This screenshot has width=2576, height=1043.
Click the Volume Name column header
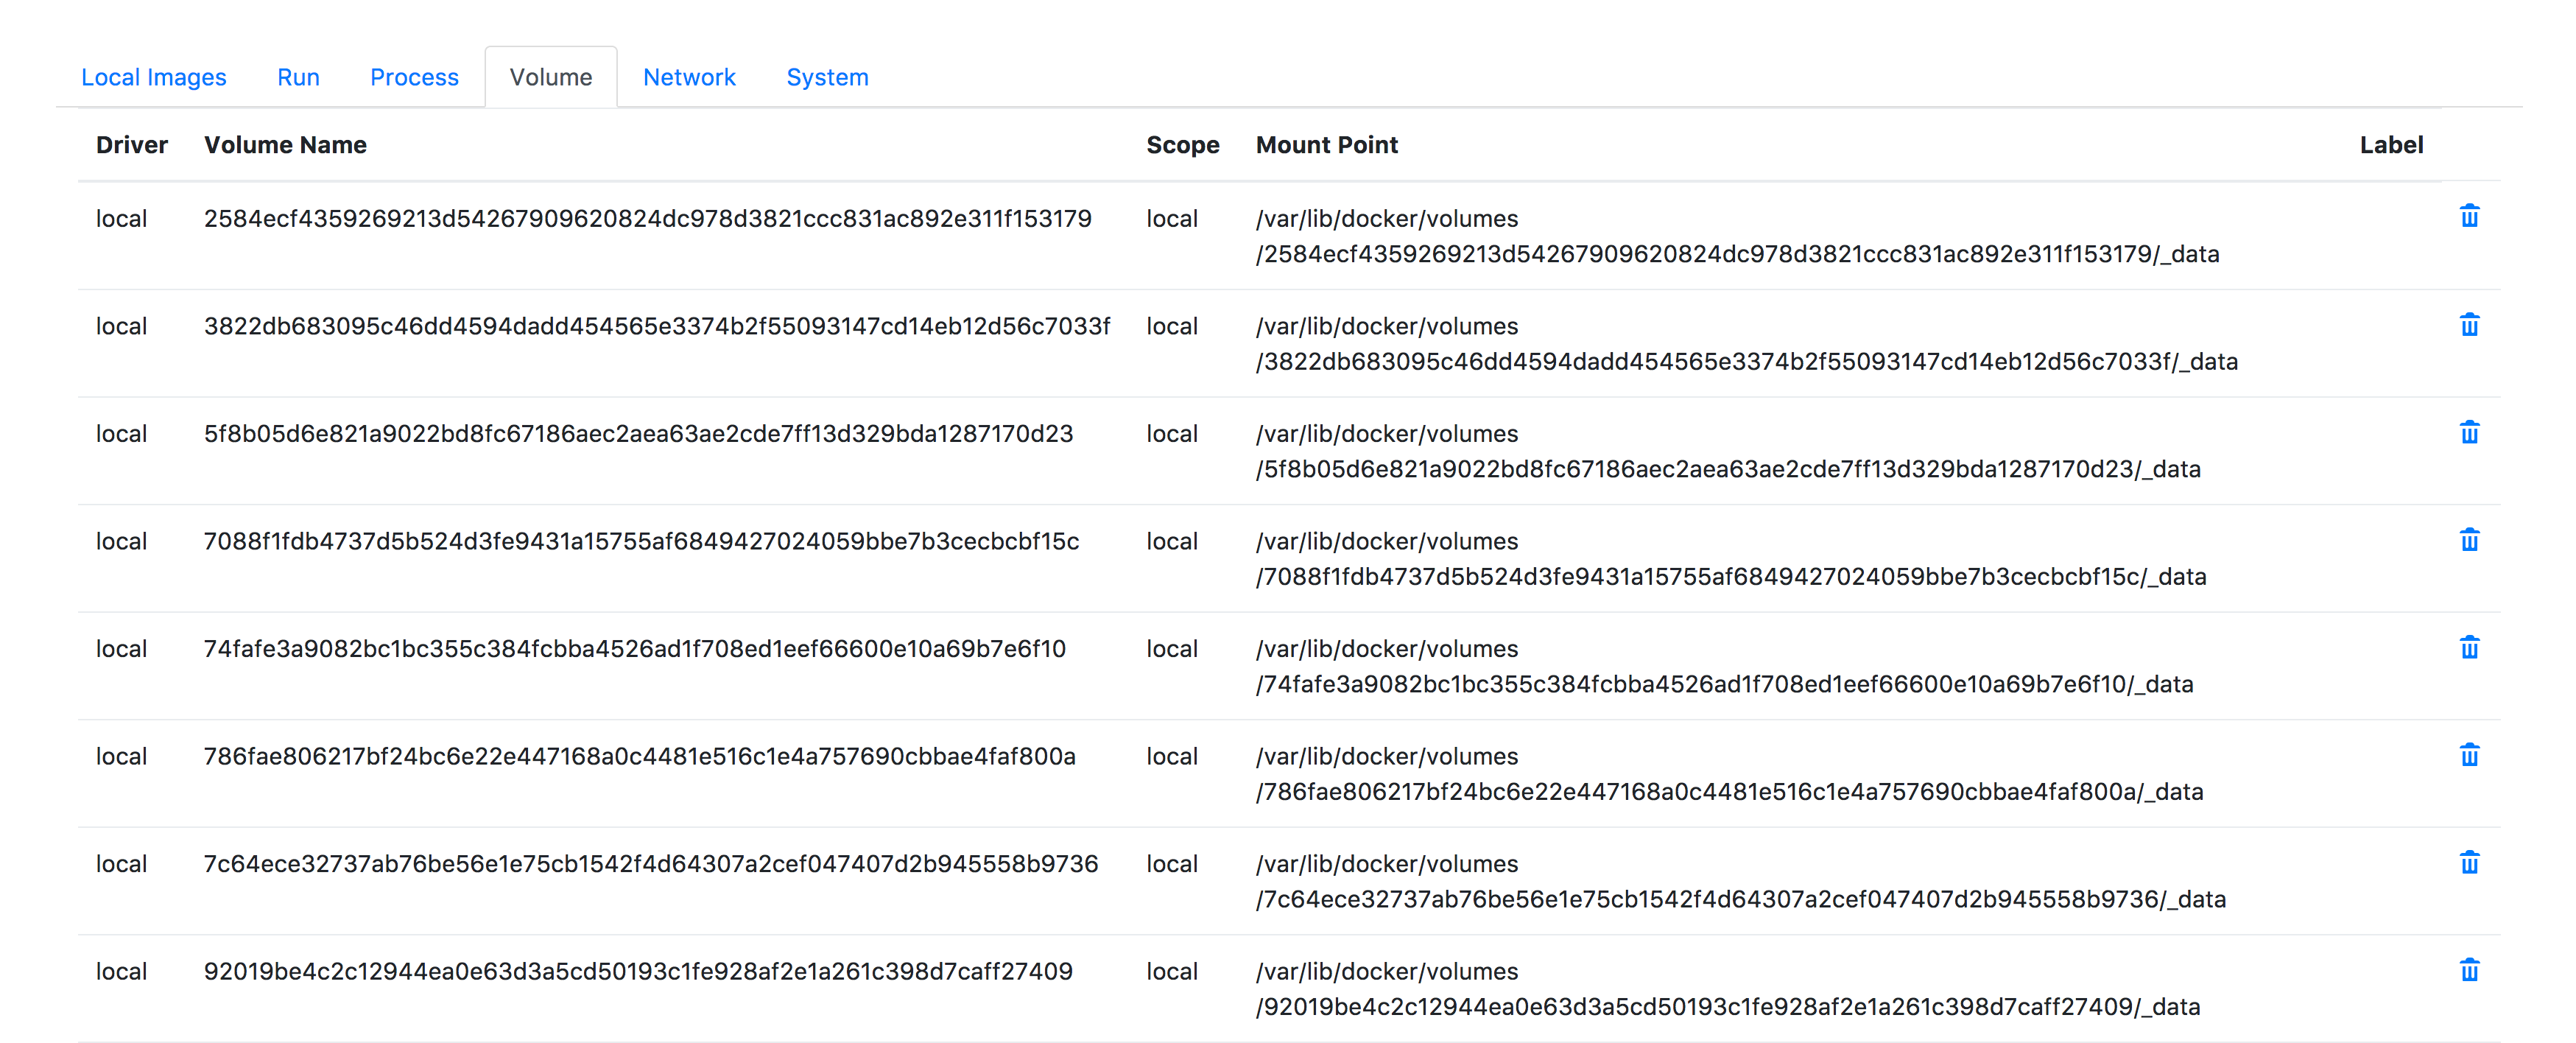(285, 145)
